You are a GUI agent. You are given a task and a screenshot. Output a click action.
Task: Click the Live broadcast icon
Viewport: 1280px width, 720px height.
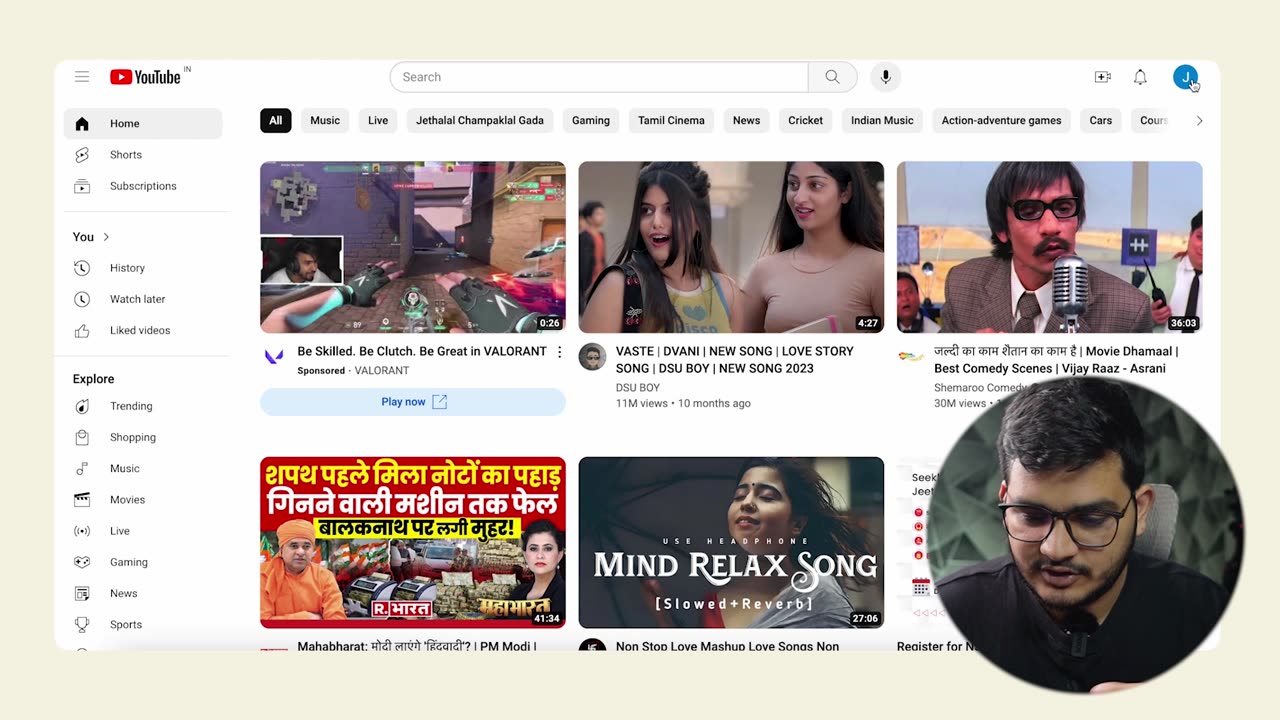[82, 531]
